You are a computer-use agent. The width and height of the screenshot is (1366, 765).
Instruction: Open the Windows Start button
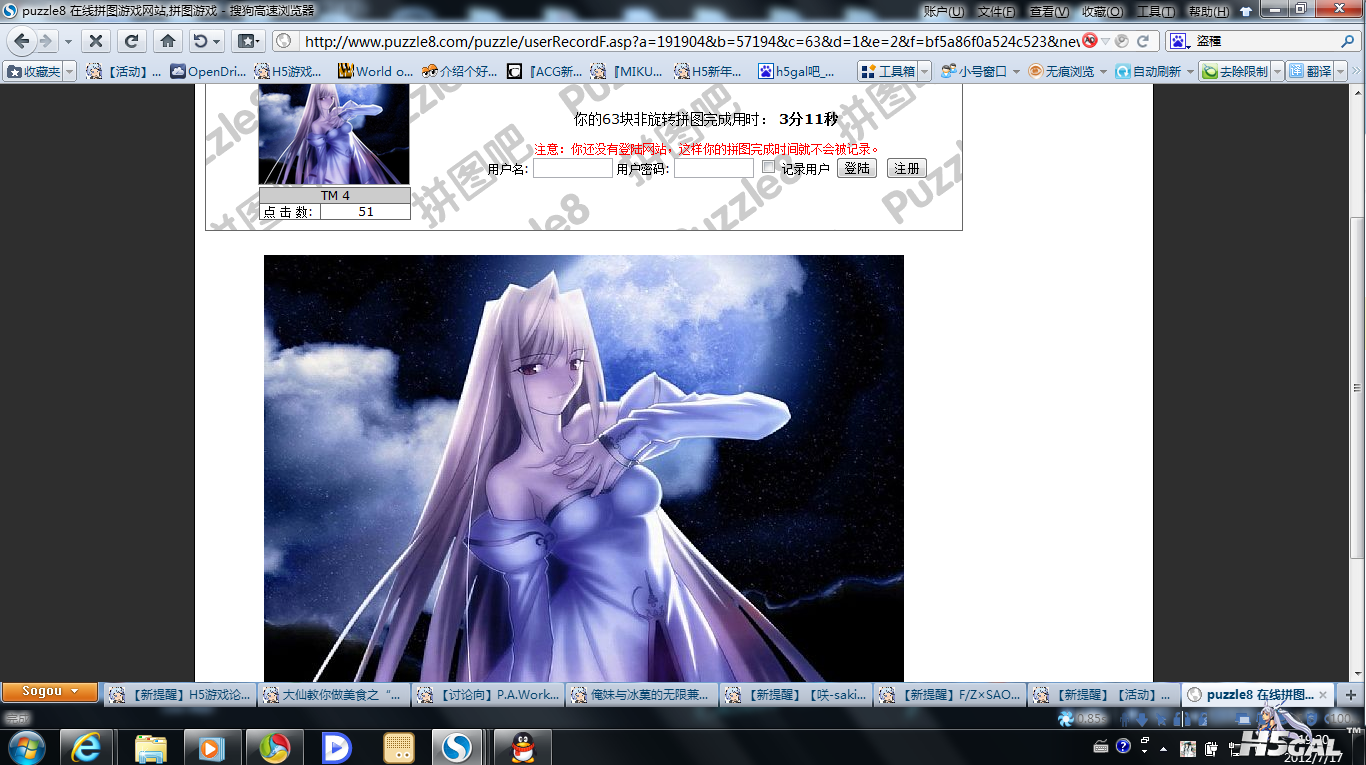coord(25,747)
